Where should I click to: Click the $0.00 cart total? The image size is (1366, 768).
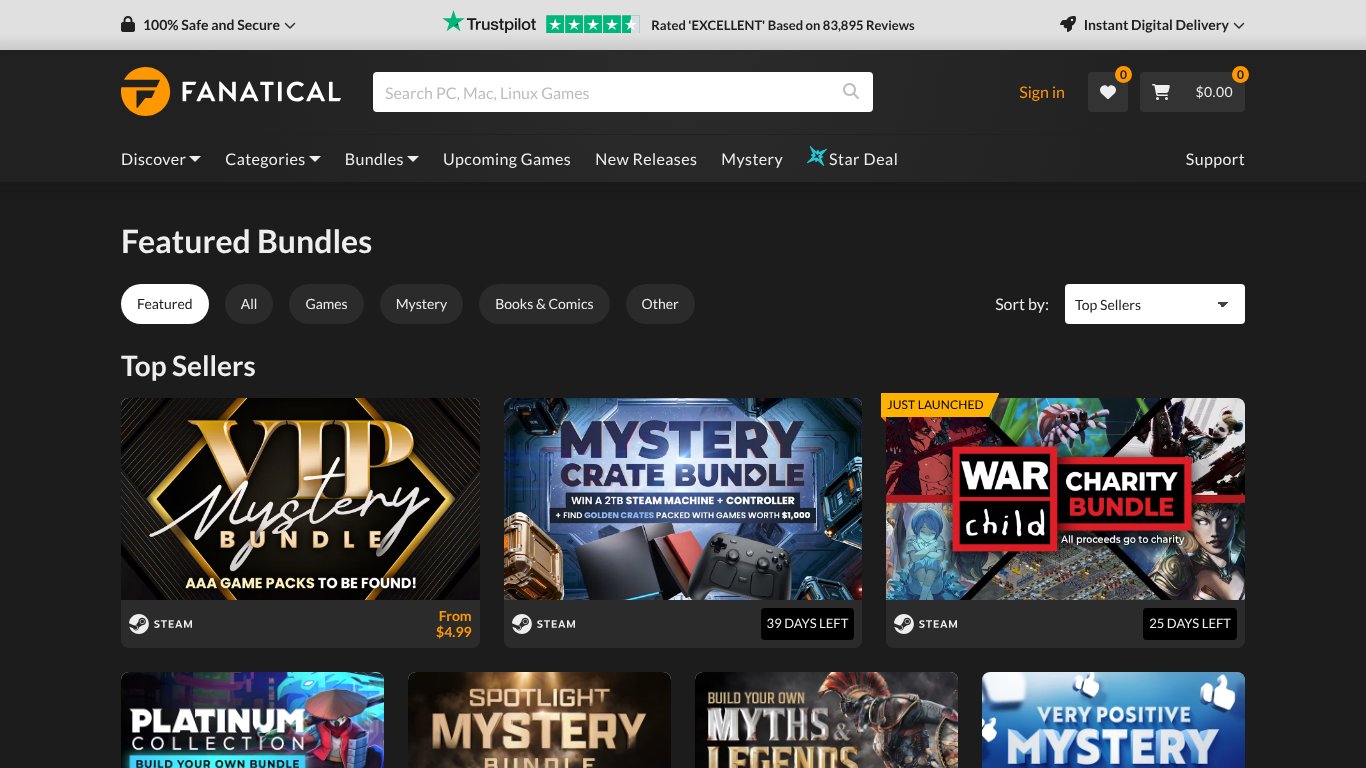(x=1214, y=92)
